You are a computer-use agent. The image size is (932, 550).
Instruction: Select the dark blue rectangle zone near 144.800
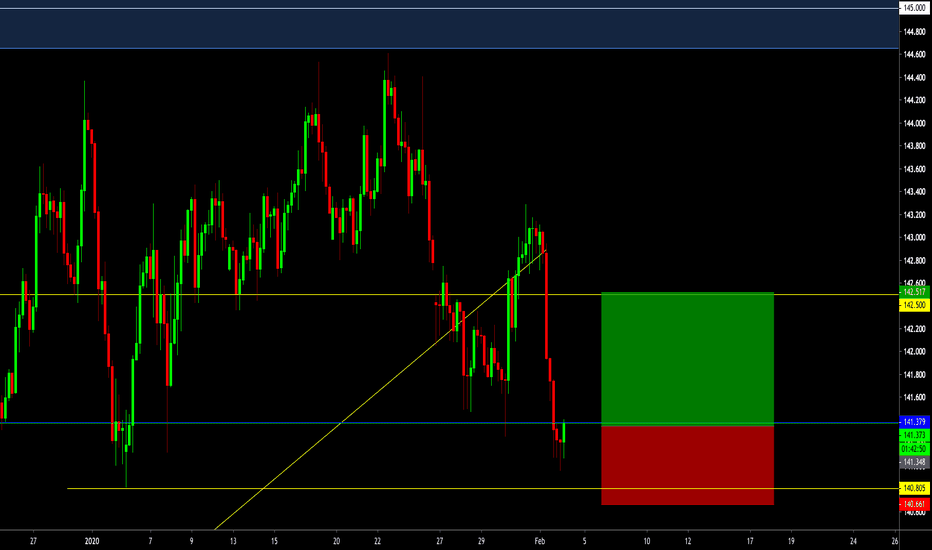(x=449, y=29)
